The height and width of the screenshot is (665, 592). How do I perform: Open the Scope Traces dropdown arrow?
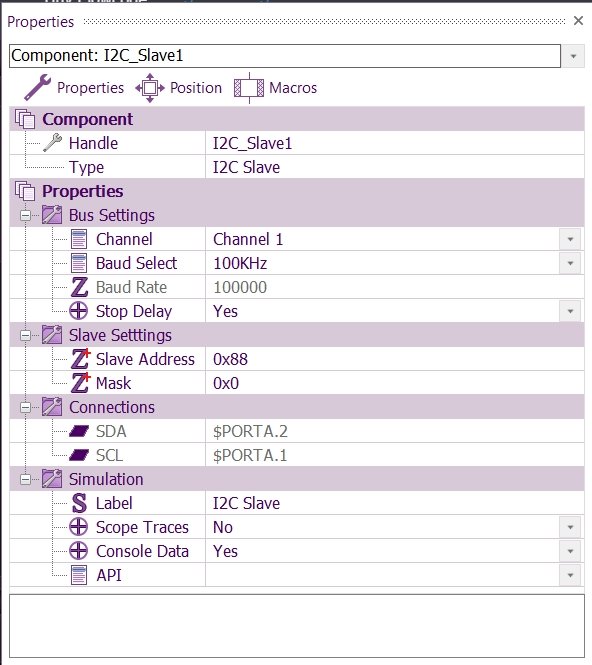tap(570, 527)
